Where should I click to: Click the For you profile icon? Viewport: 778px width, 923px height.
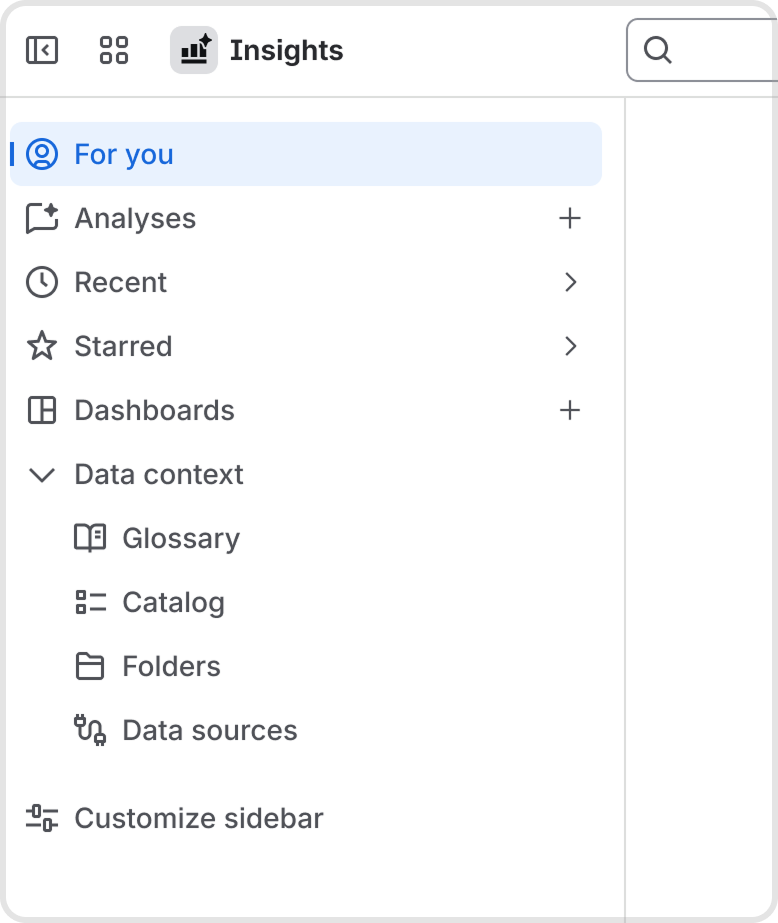(x=42, y=154)
